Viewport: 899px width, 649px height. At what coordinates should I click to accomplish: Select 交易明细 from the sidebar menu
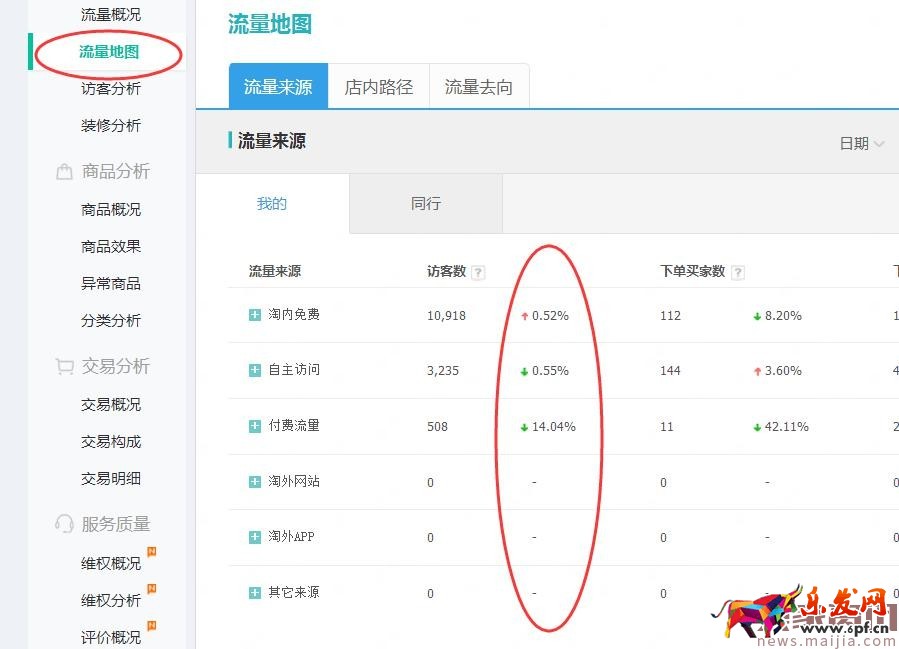click(110, 479)
